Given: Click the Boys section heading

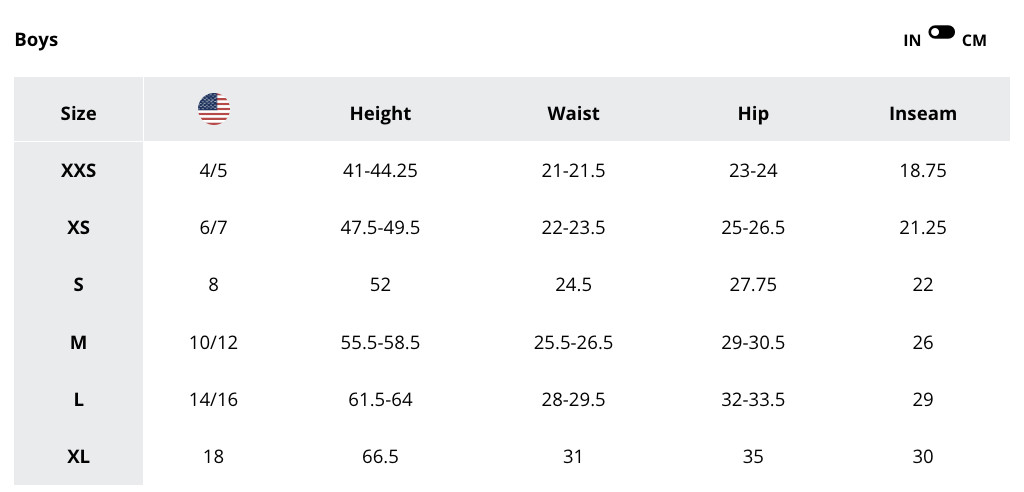Looking at the screenshot, I should point(36,40).
